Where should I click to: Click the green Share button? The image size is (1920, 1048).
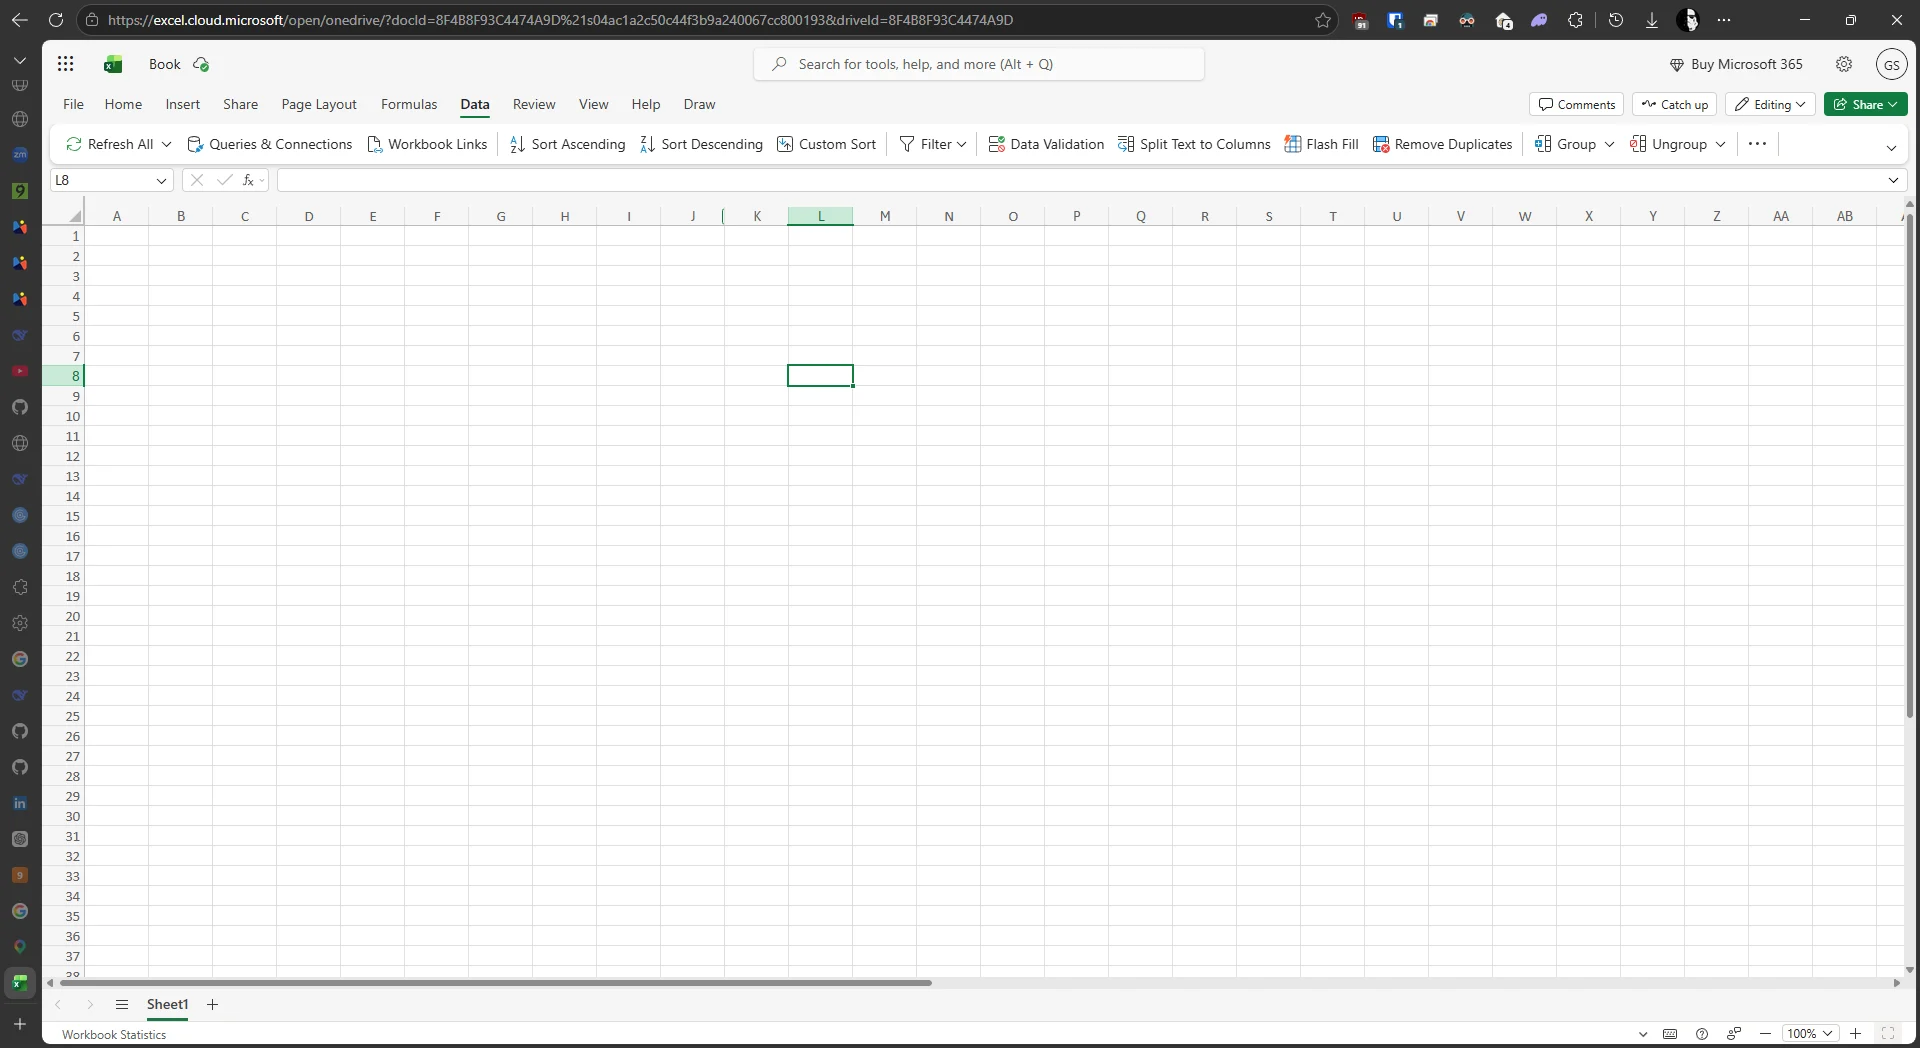(x=1866, y=104)
